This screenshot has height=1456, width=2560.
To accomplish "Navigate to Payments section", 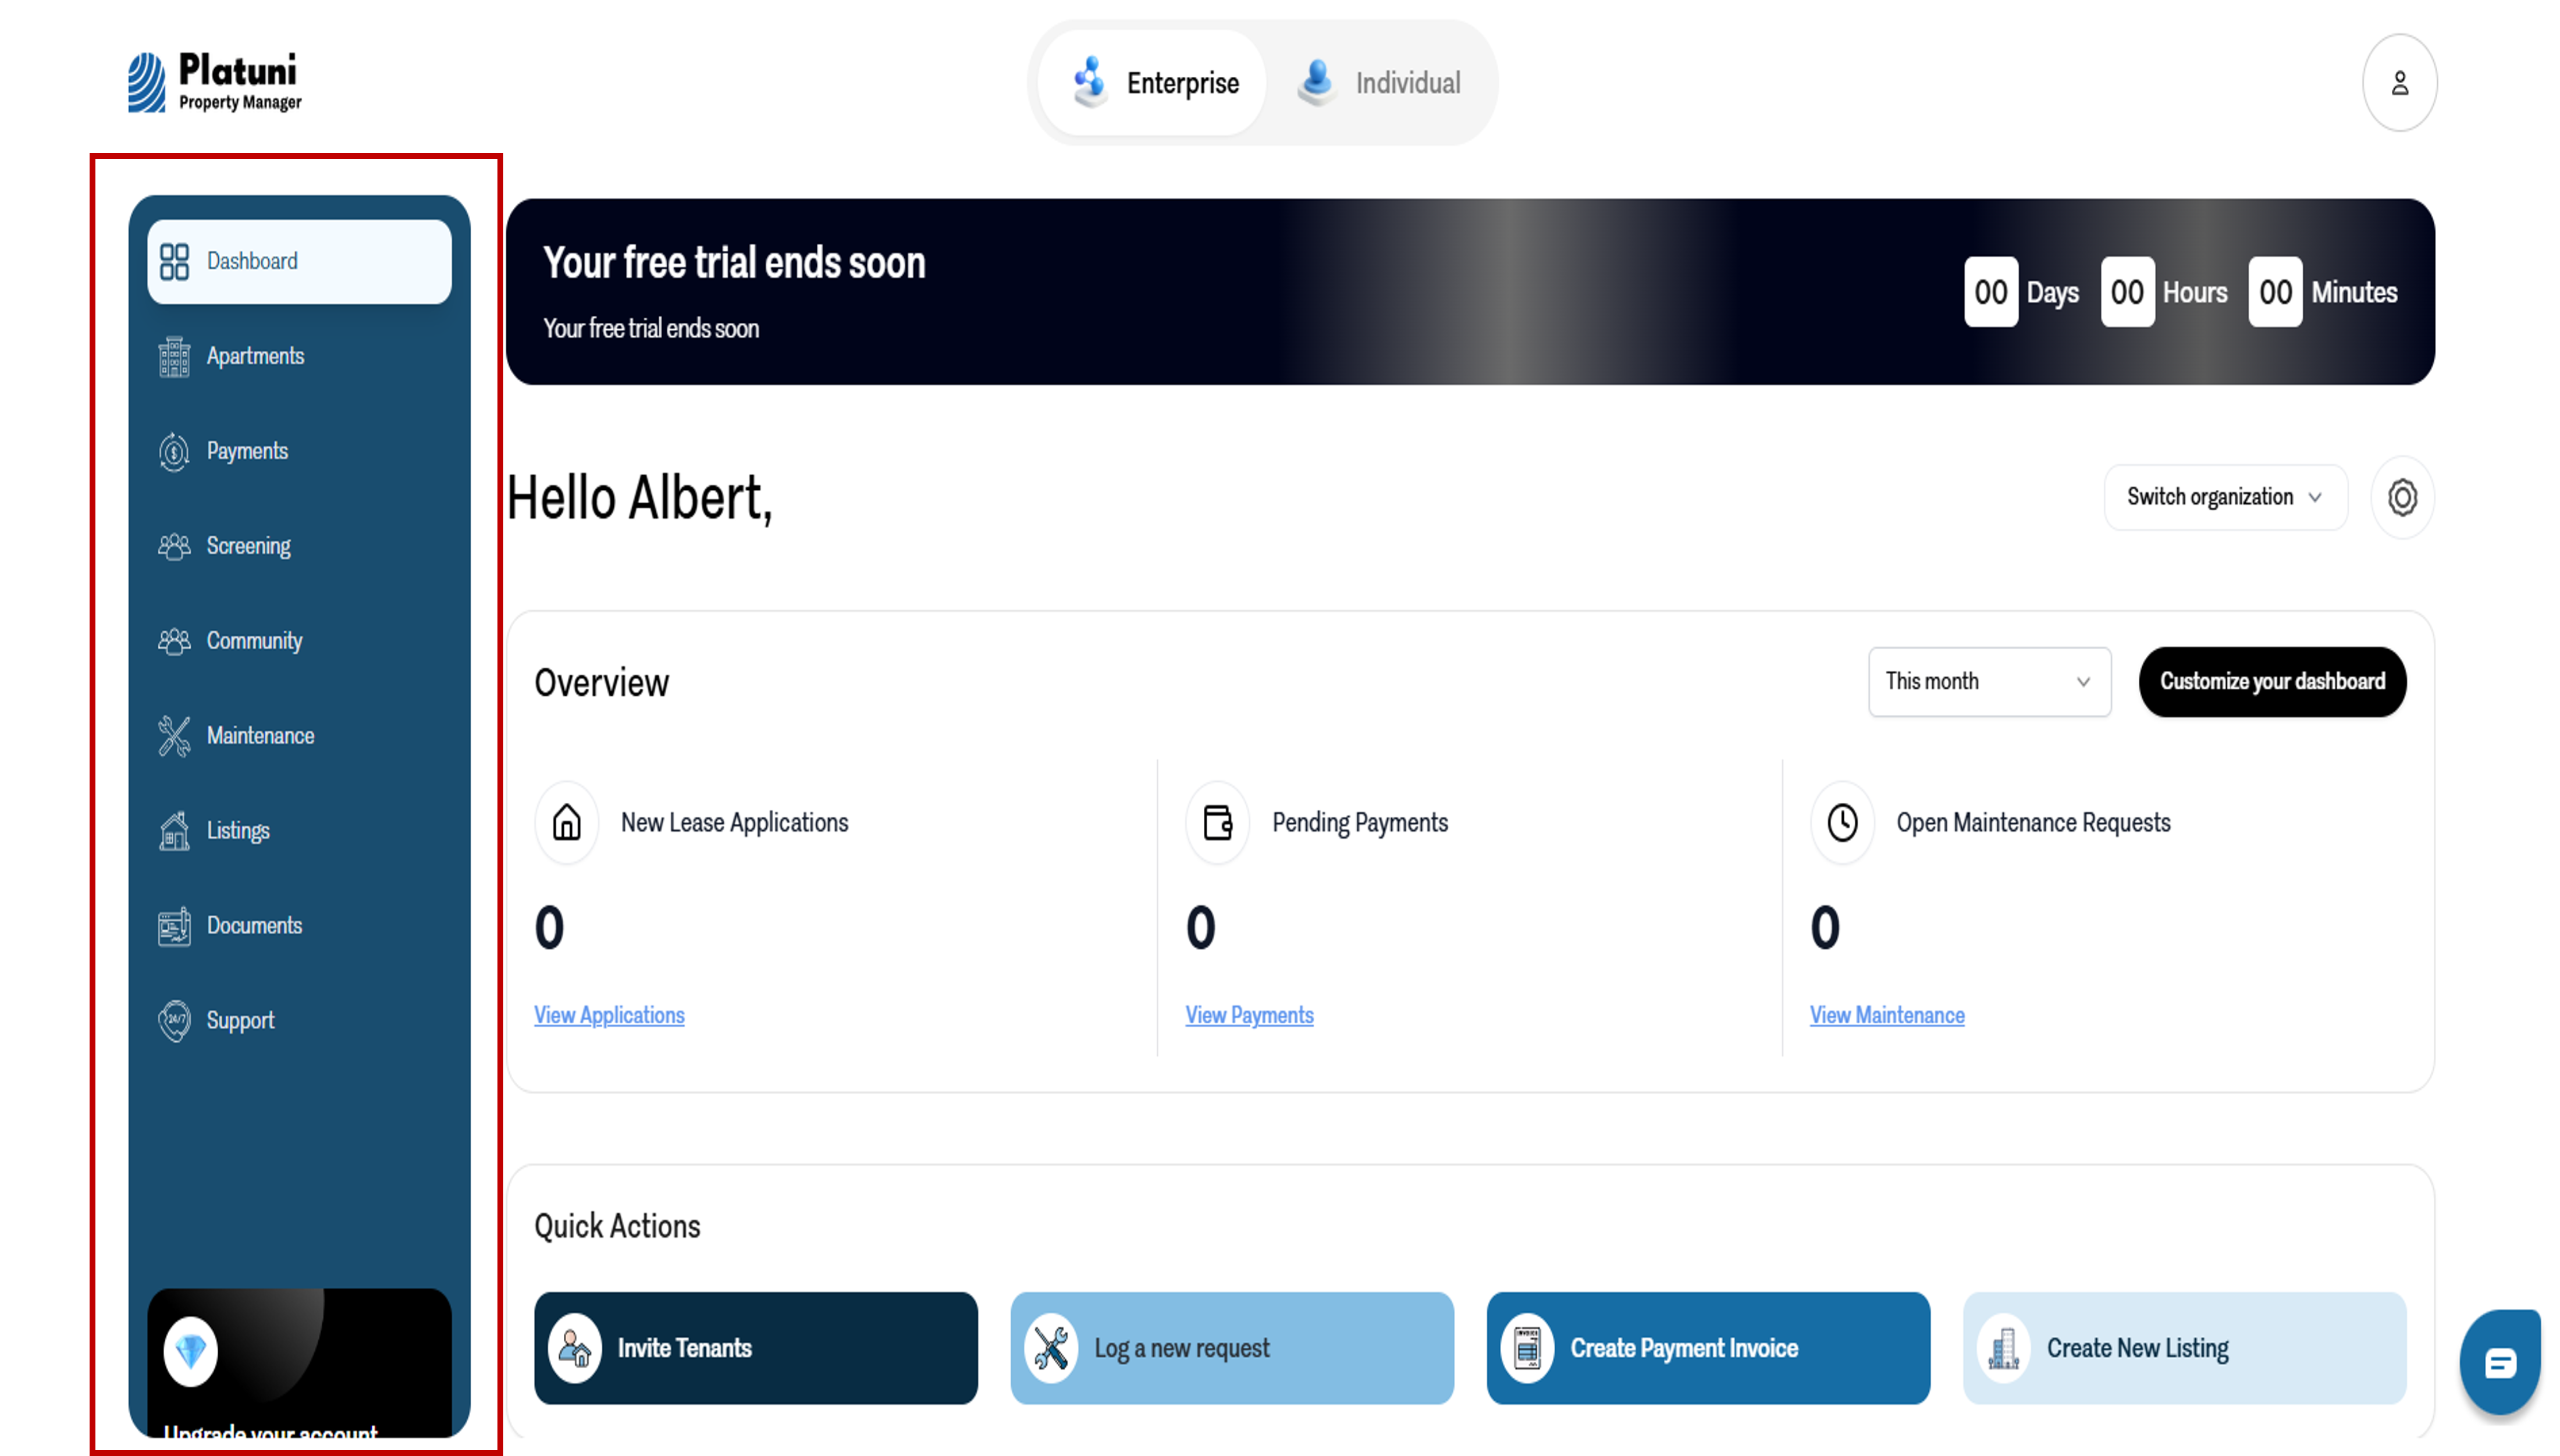I will pyautogui.click(x=299, y=452).
